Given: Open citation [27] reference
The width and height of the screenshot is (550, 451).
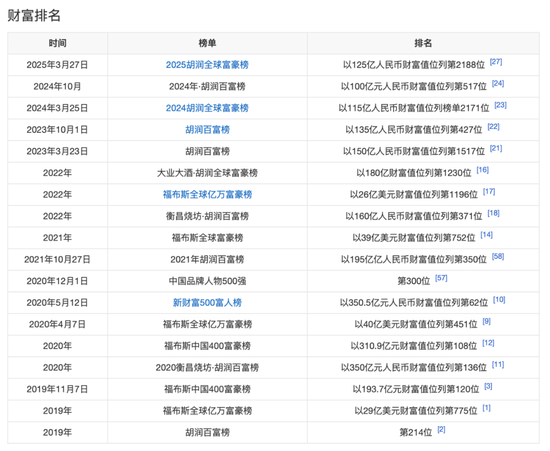Looking at the screenshot, I should [x=496, y=62].
